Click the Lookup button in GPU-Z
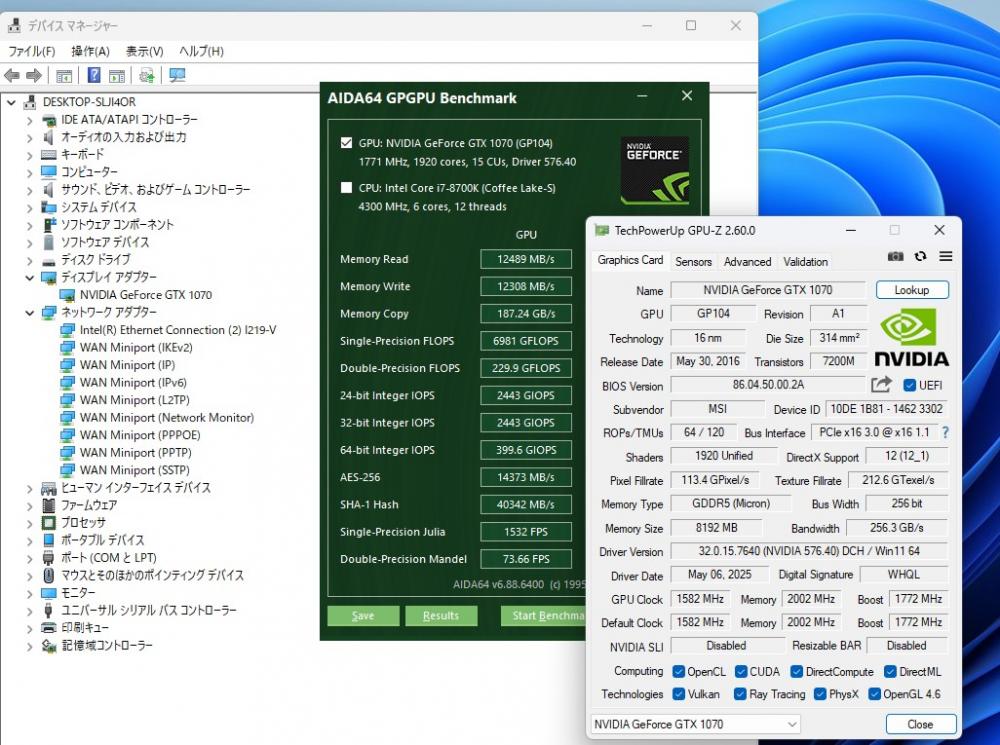The image size is (1000, 745). click(912, 290)
